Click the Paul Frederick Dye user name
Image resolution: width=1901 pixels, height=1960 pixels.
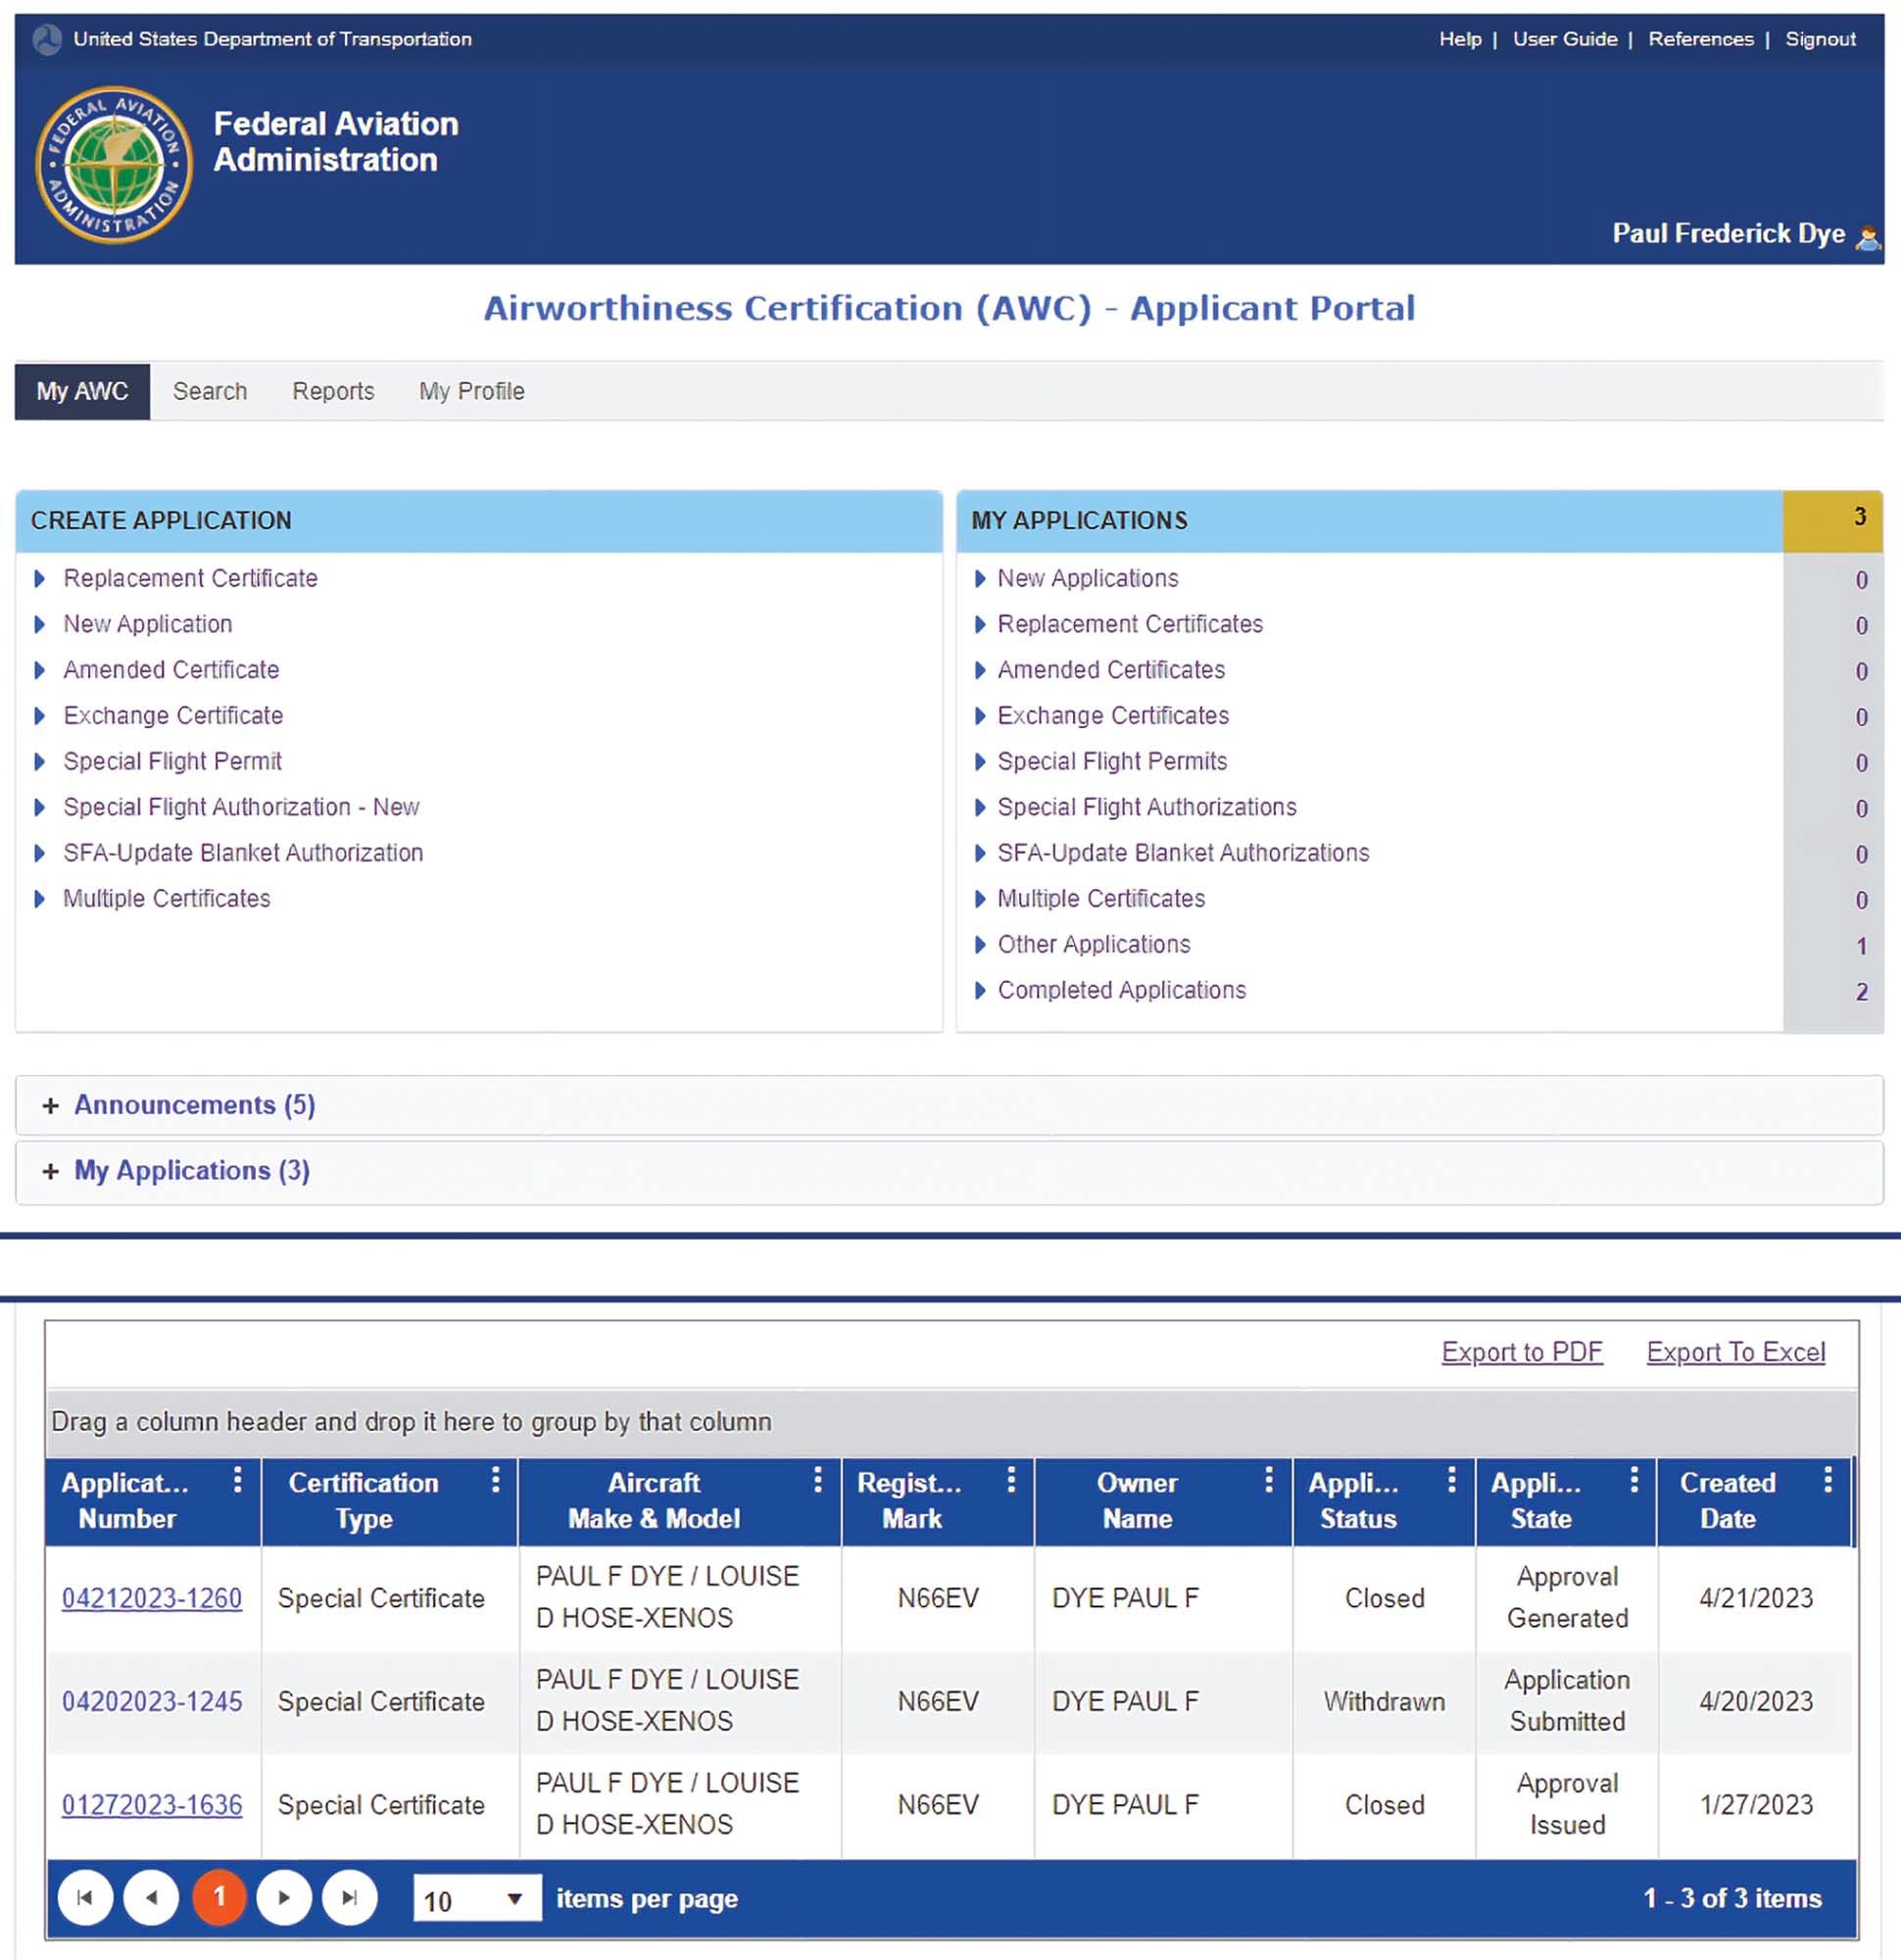tap(1728, 234)
